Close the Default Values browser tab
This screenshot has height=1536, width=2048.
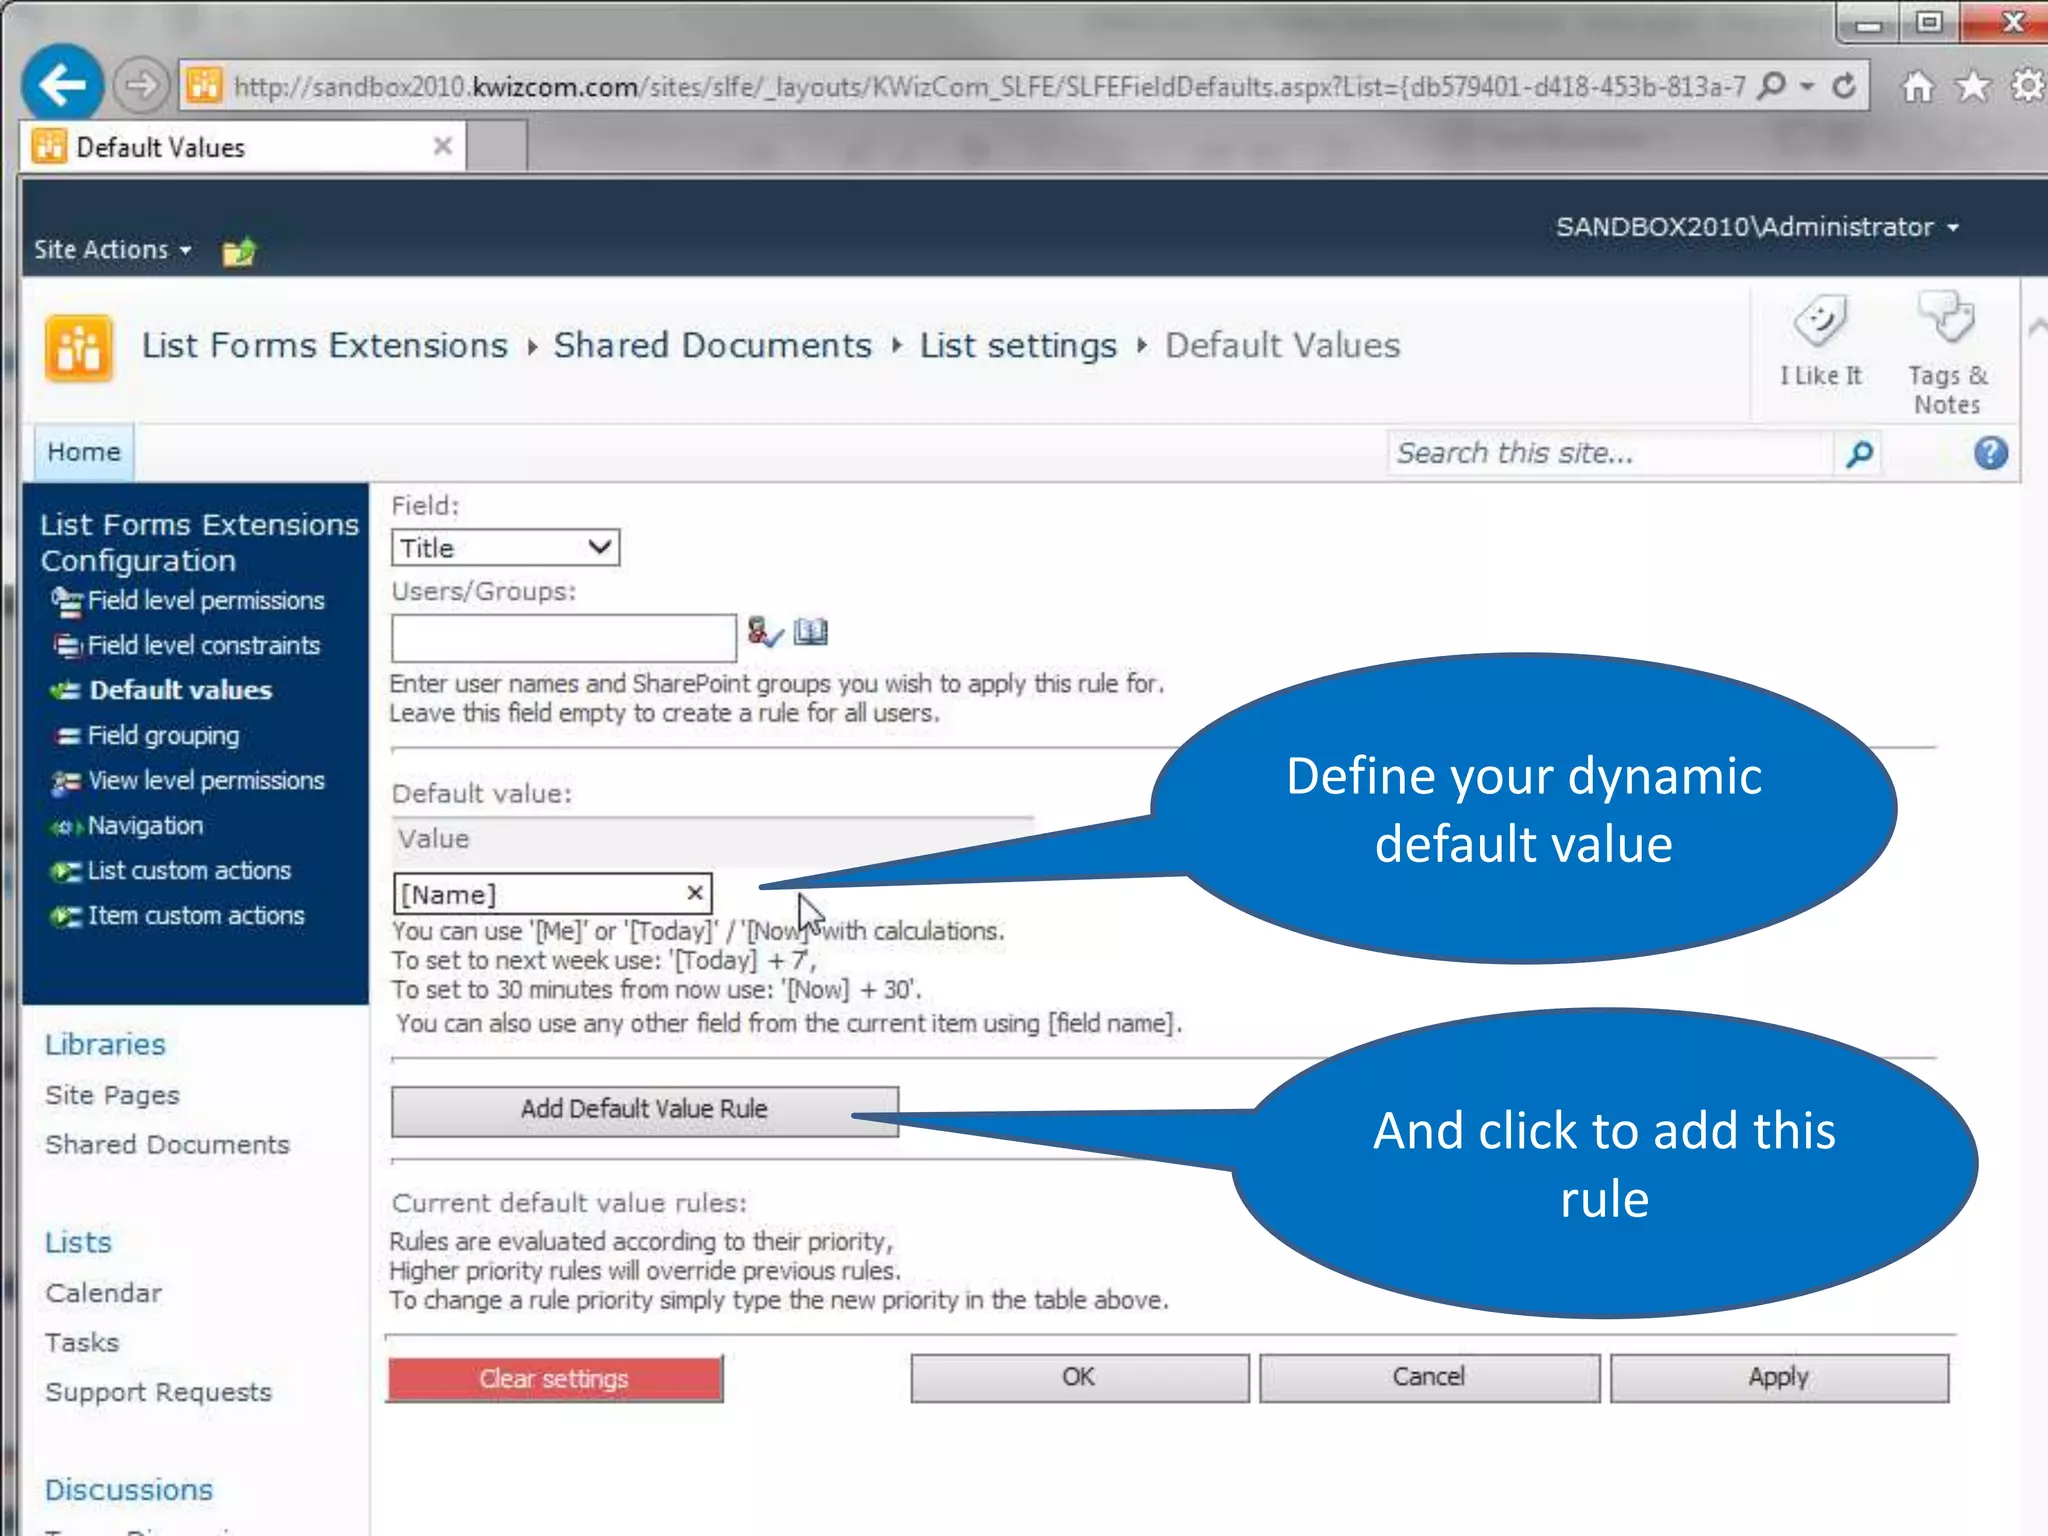pos(442,146)
